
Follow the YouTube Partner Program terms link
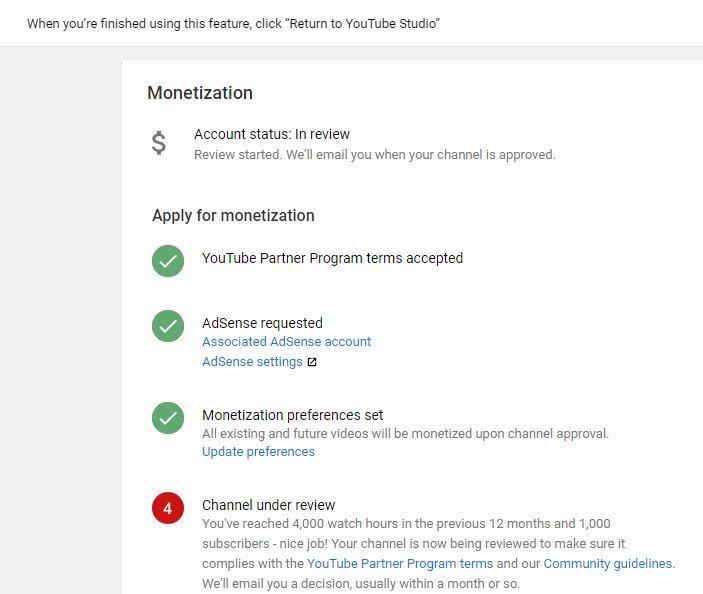400,564
